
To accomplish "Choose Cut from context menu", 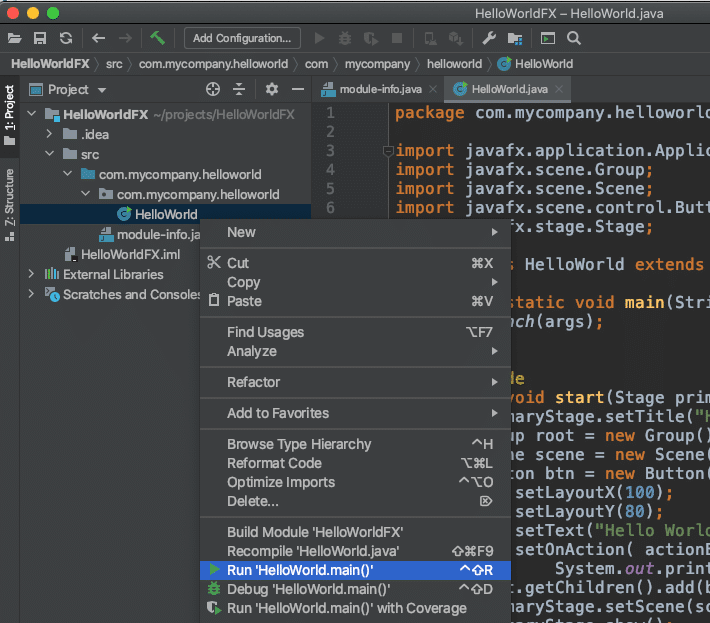I will point(355,263).
